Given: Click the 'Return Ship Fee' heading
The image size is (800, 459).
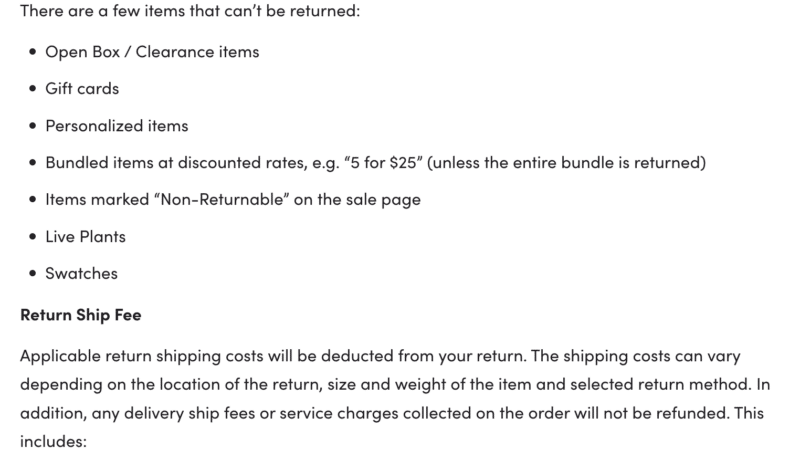Looking at the screenshot, I should [81, 315].
